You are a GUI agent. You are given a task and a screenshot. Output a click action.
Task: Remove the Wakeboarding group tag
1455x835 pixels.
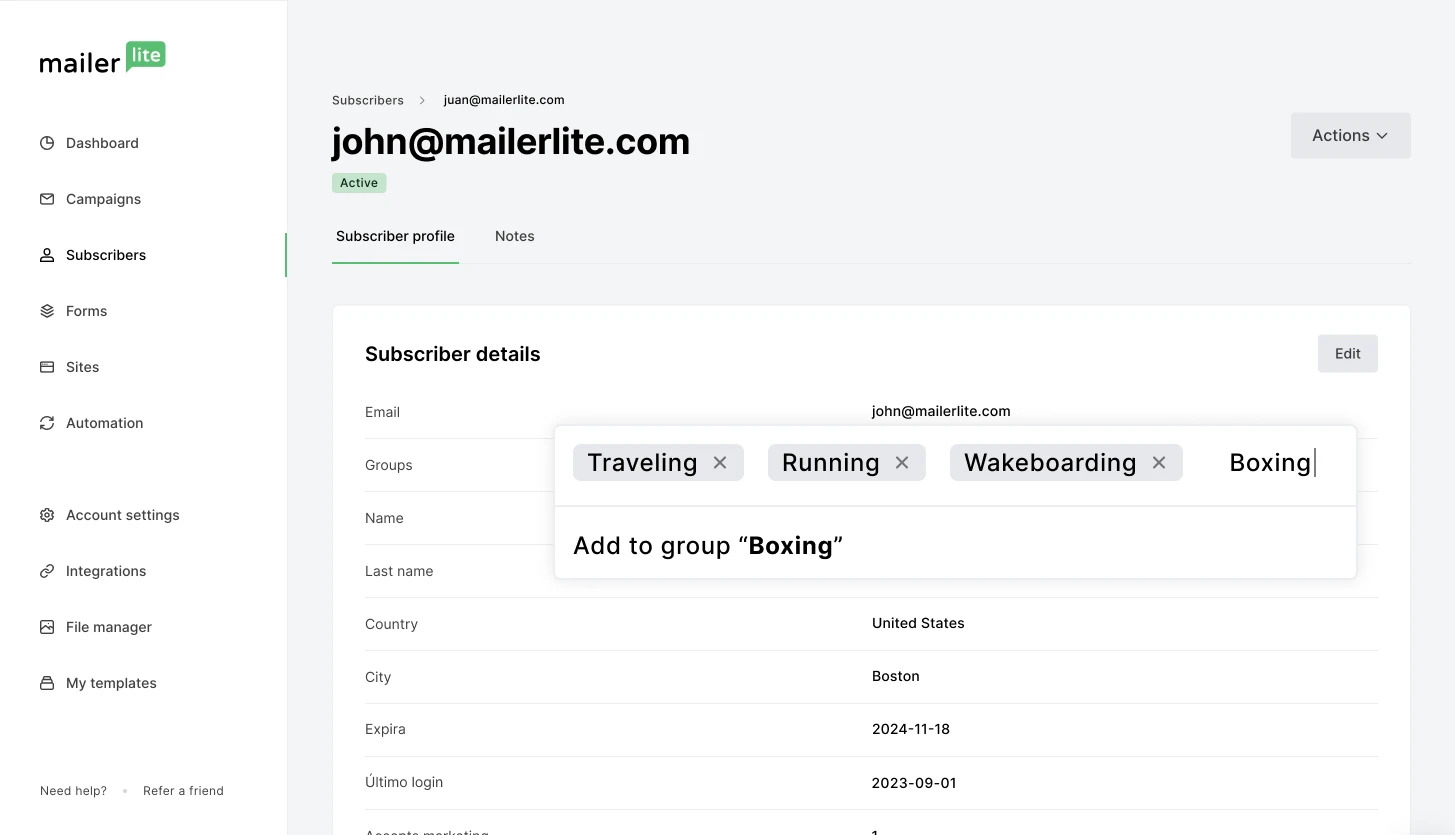tap(1159, 463)
